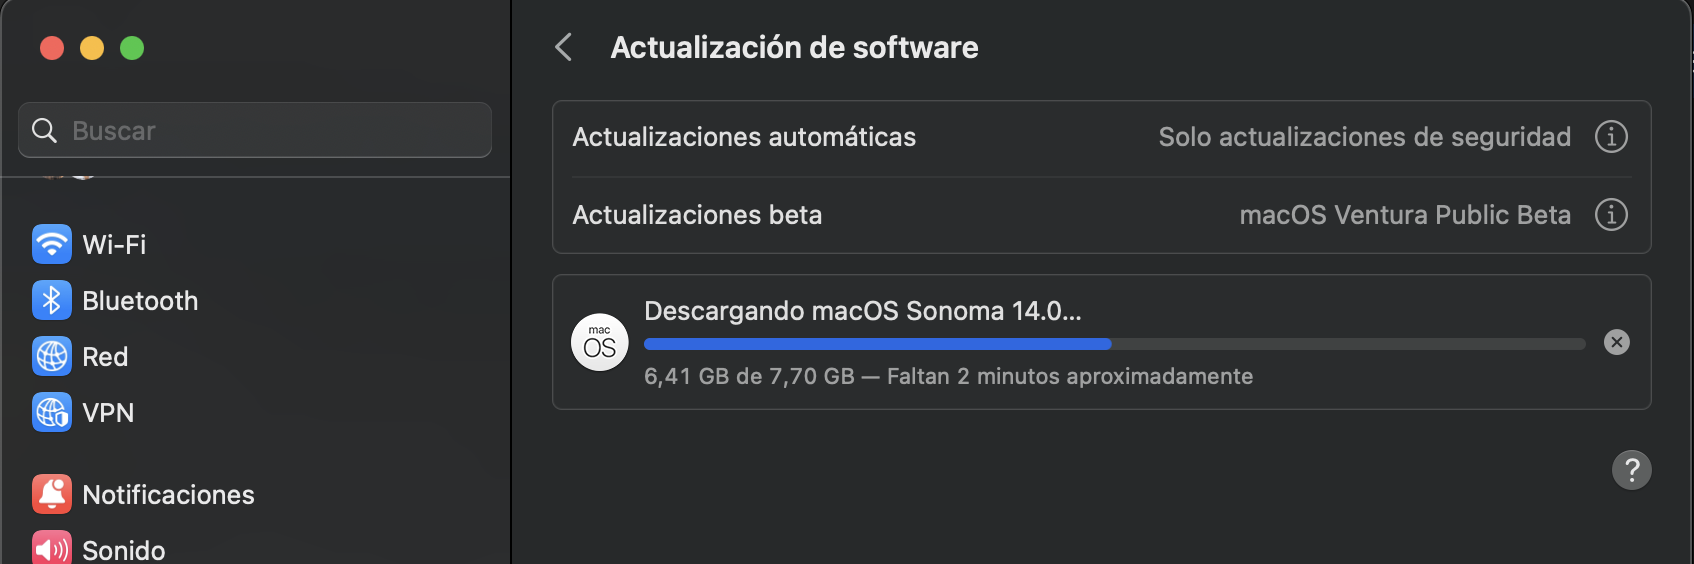Viewport: 1694px width, 564px height.
Task: Open Notificaciones settings pane
Action: pyautogui.click(x=168, y=494)
